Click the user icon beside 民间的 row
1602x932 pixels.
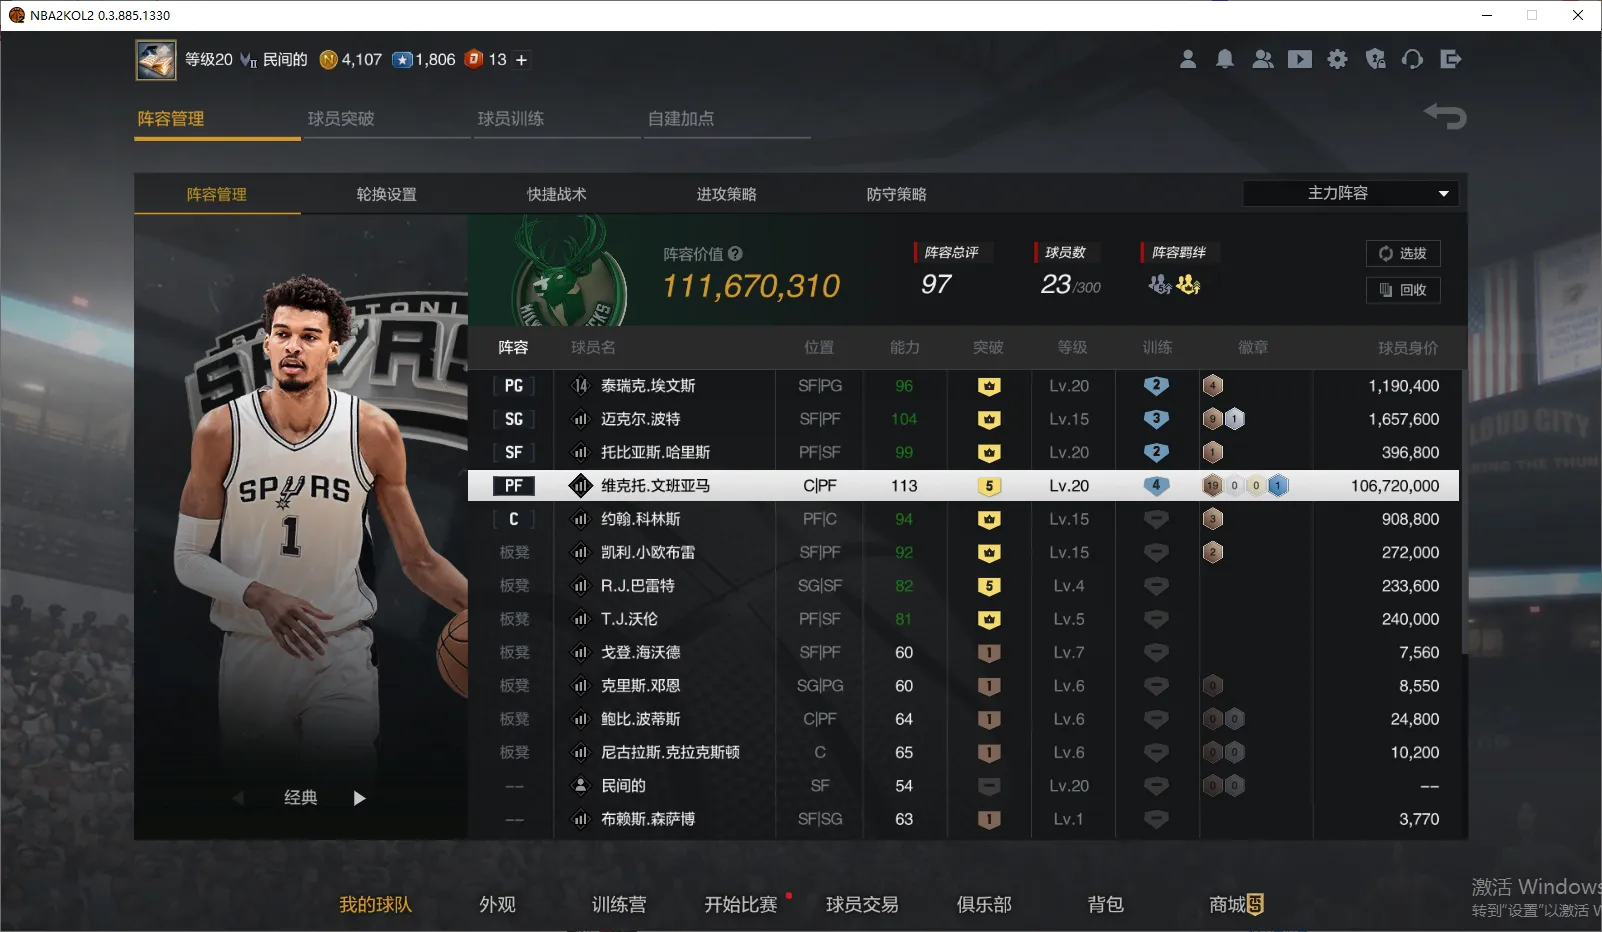click(580, 786)
